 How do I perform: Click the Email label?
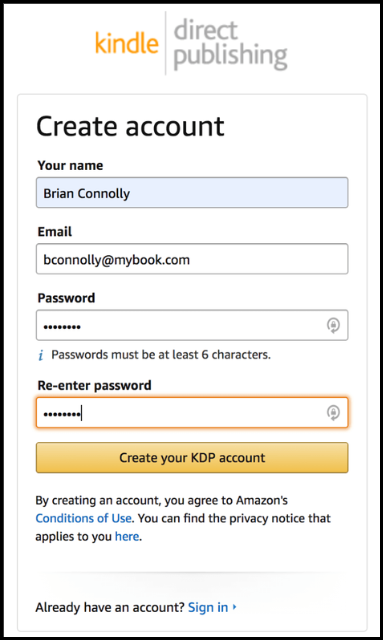[55, 231]
